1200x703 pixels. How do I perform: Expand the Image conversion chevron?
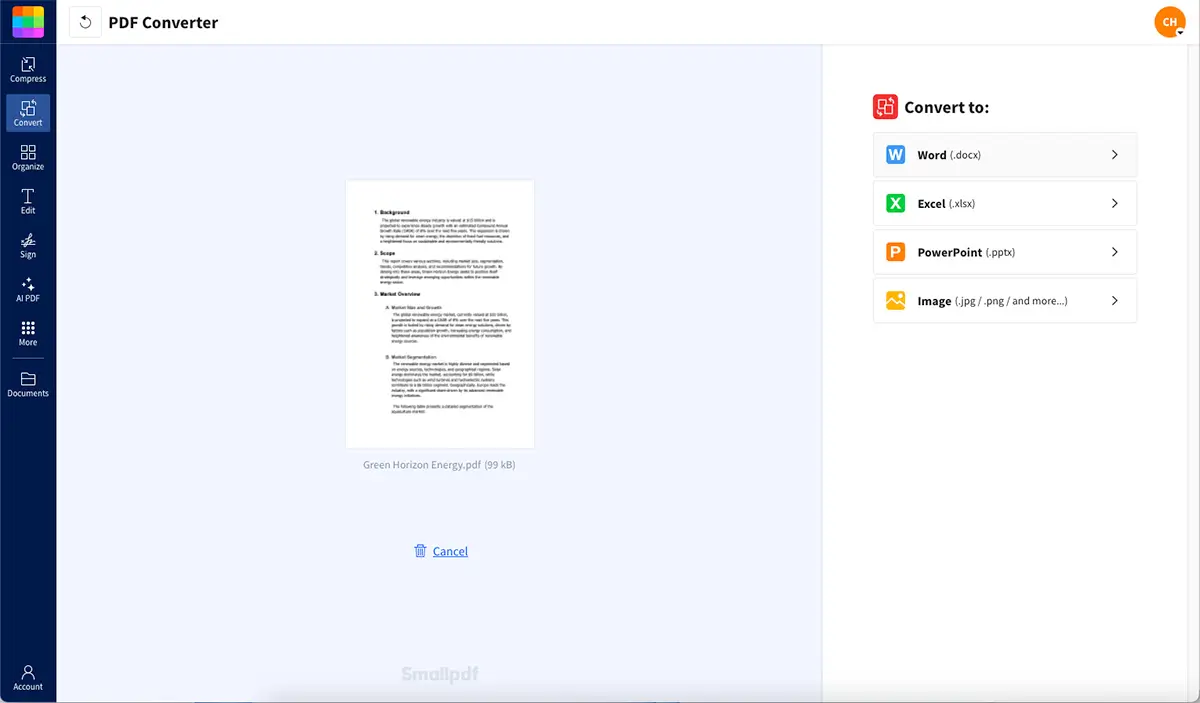point(1114,300)
